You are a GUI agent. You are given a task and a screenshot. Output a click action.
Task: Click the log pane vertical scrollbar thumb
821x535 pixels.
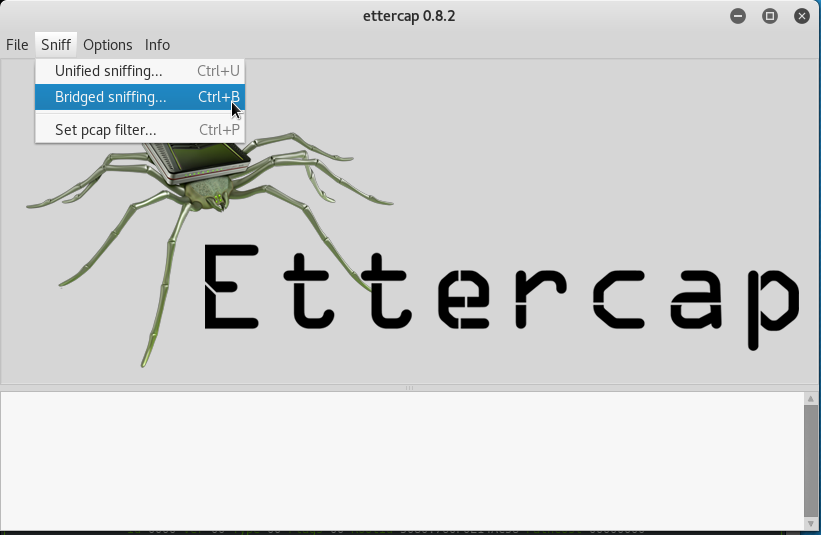coord(811,461)
